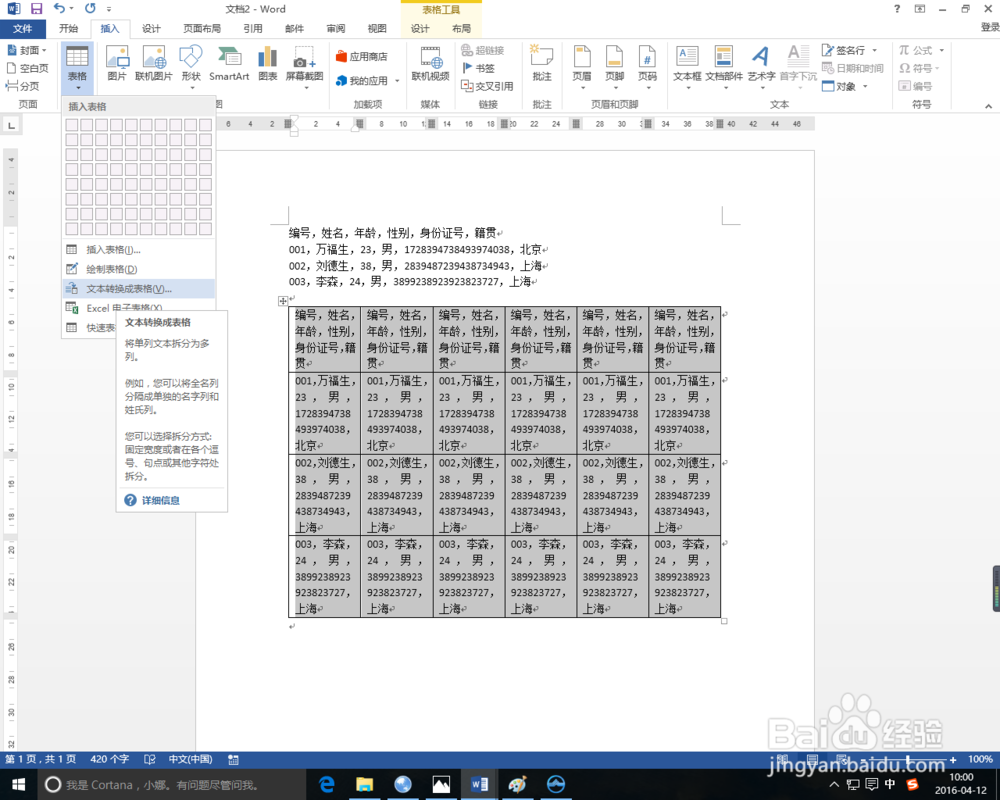Open the Footer (页脚) options
The image size is (1000, 800).
pos(615,66)
